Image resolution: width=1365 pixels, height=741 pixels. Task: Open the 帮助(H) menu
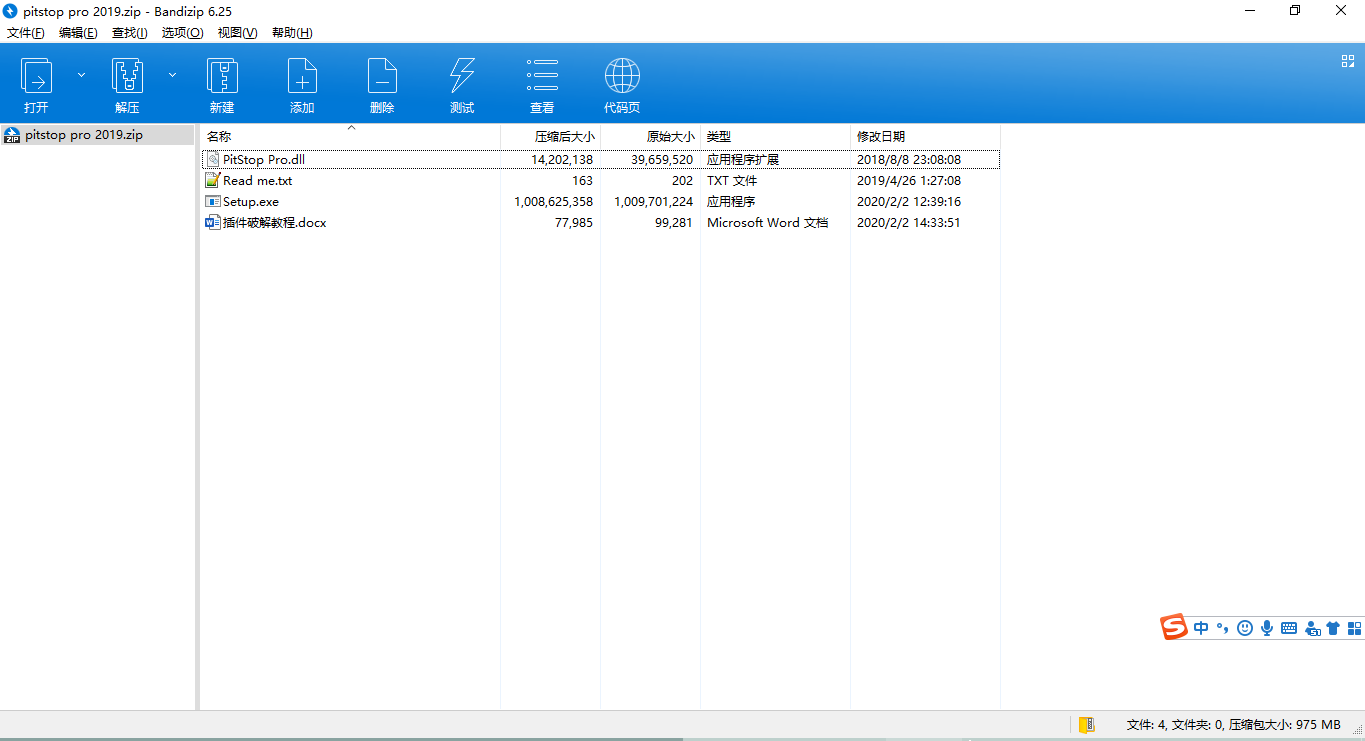(292, 33)
